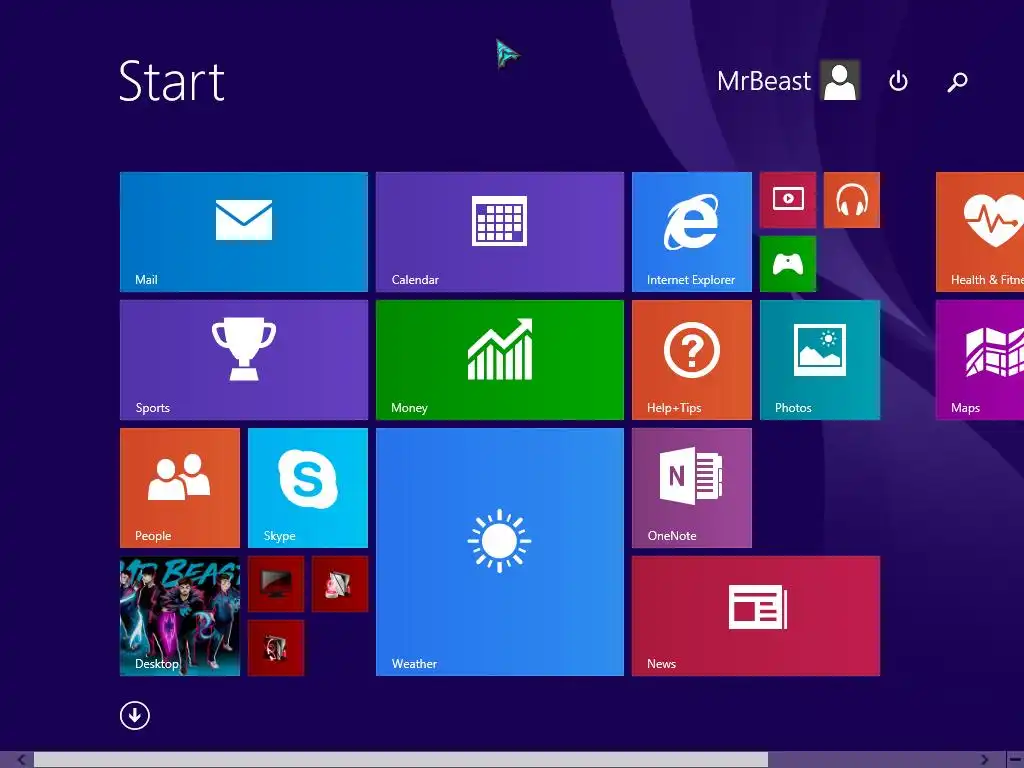Launch the green Xbox Games tile

(x=788, y=264)
